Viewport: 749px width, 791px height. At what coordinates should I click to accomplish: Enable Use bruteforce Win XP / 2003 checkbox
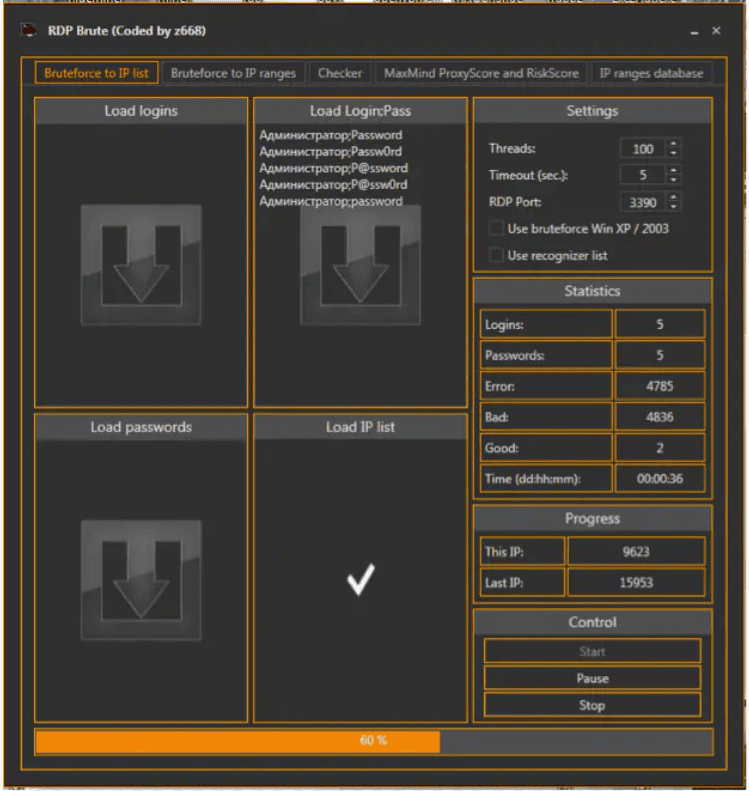[x=496, y=228]
